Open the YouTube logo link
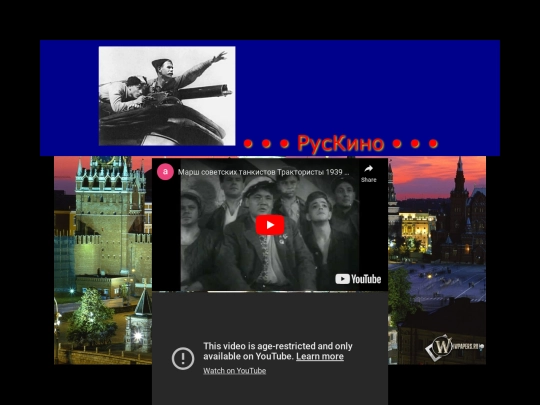The image size is (540, 405). click(x=358, y=279)
